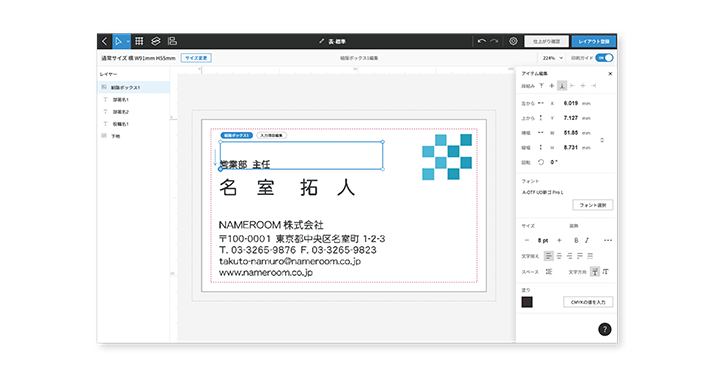Click the grid icon in the toolbar
Image resolution: width=714 pixels, height=376 pixels.
pyautogui.click(x=139, y=41)
